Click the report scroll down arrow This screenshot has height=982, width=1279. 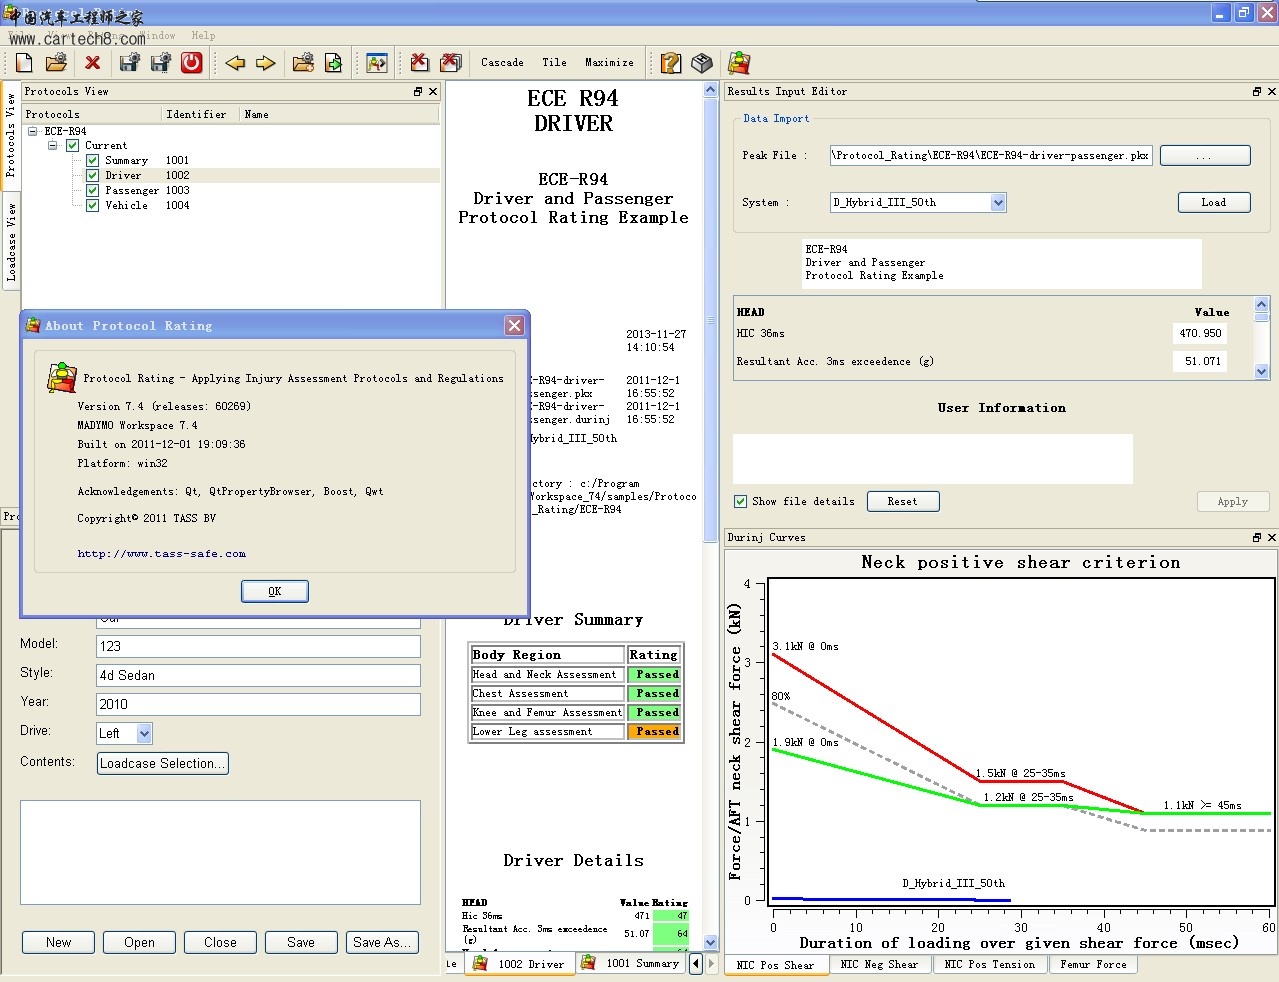[x=711, y=942]
